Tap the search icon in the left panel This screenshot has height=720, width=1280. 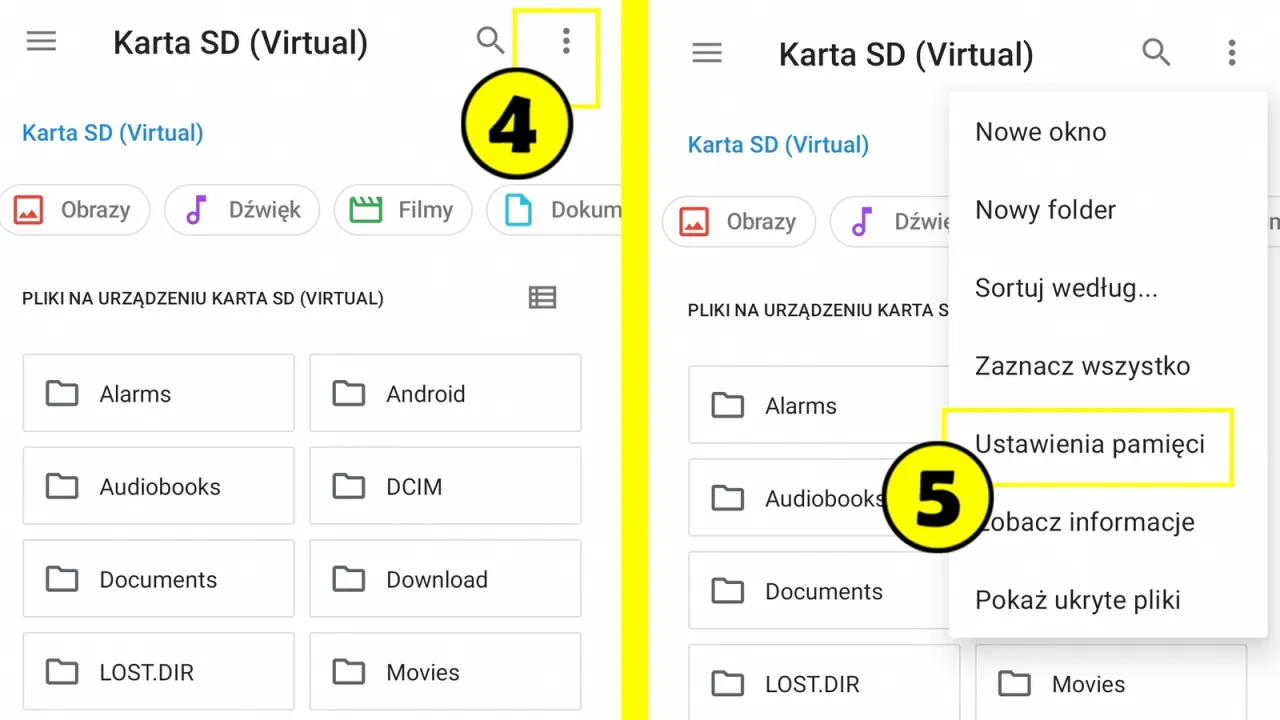pyautogui.click(x=490, y=40)
